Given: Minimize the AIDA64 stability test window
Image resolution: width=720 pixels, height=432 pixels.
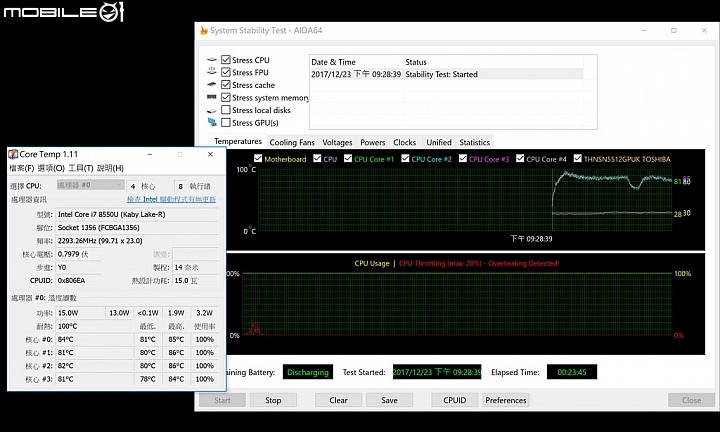Looking at the screenshot, I should [x=643, y=30].
